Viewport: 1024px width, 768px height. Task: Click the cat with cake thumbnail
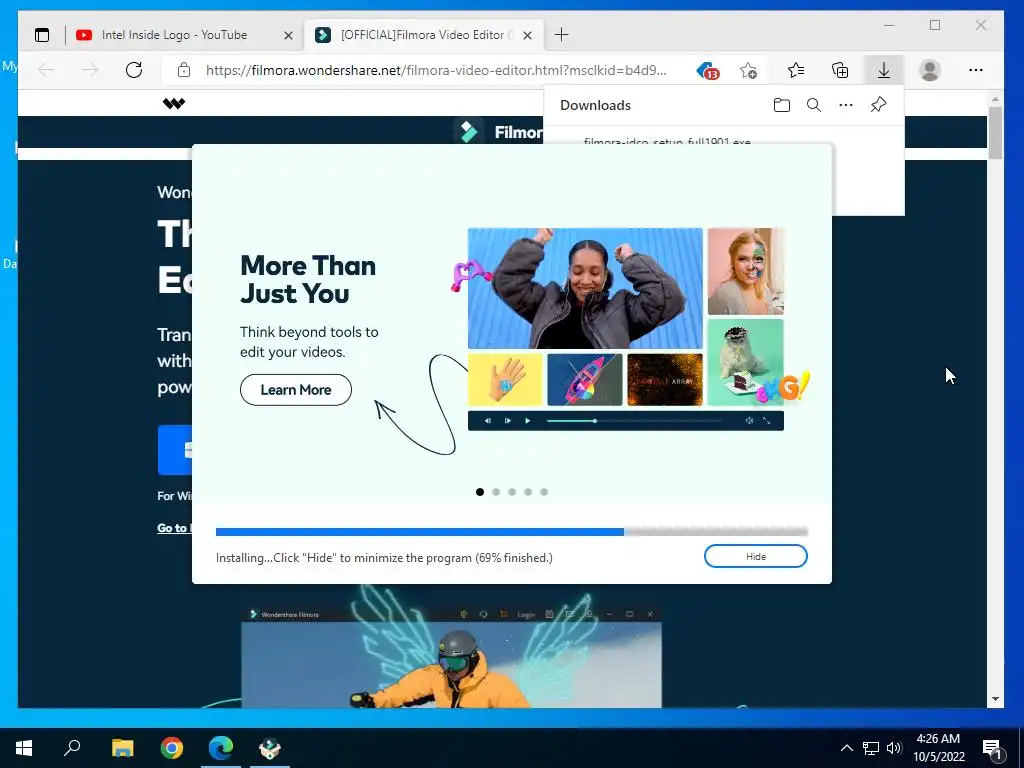pos(746,362)
